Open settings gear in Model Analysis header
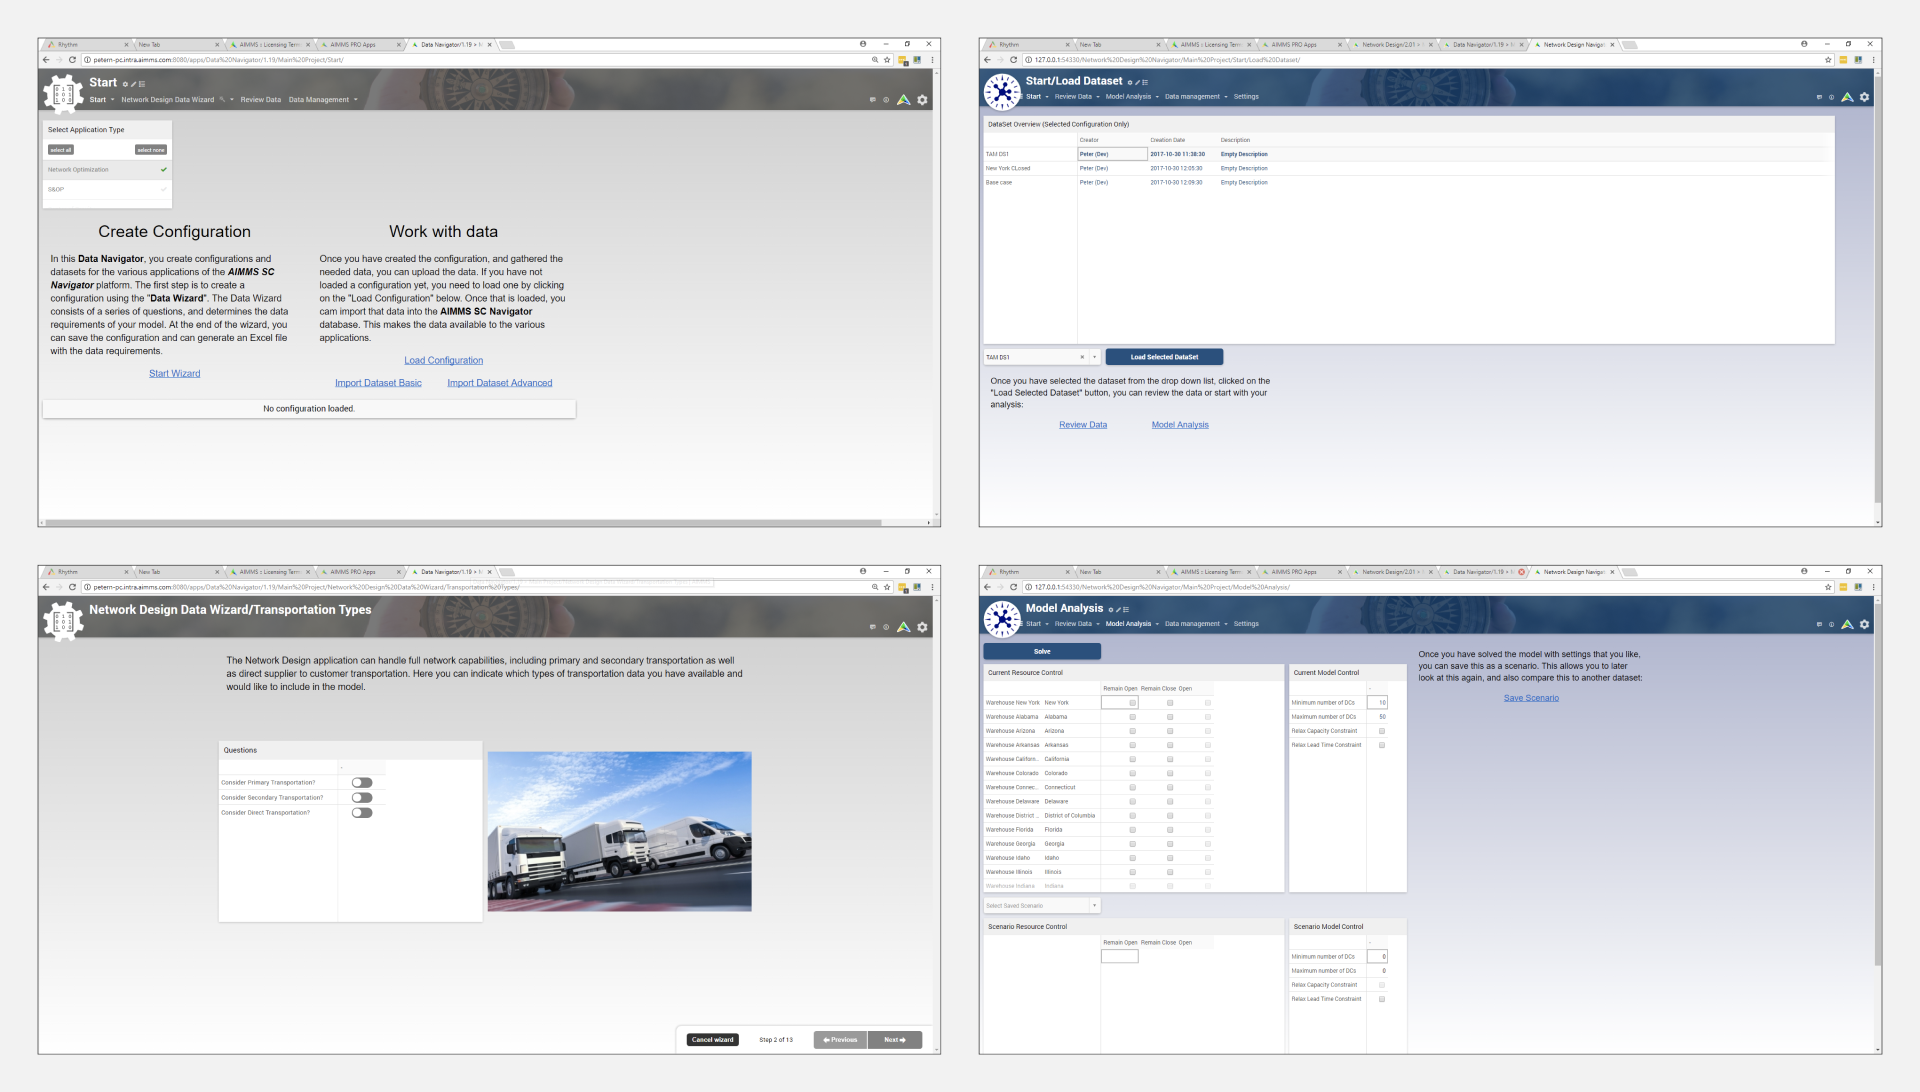Image resolution: width=1920 pixels, height=1092 pixels. pyautogui.click(x=1864, y=624)
